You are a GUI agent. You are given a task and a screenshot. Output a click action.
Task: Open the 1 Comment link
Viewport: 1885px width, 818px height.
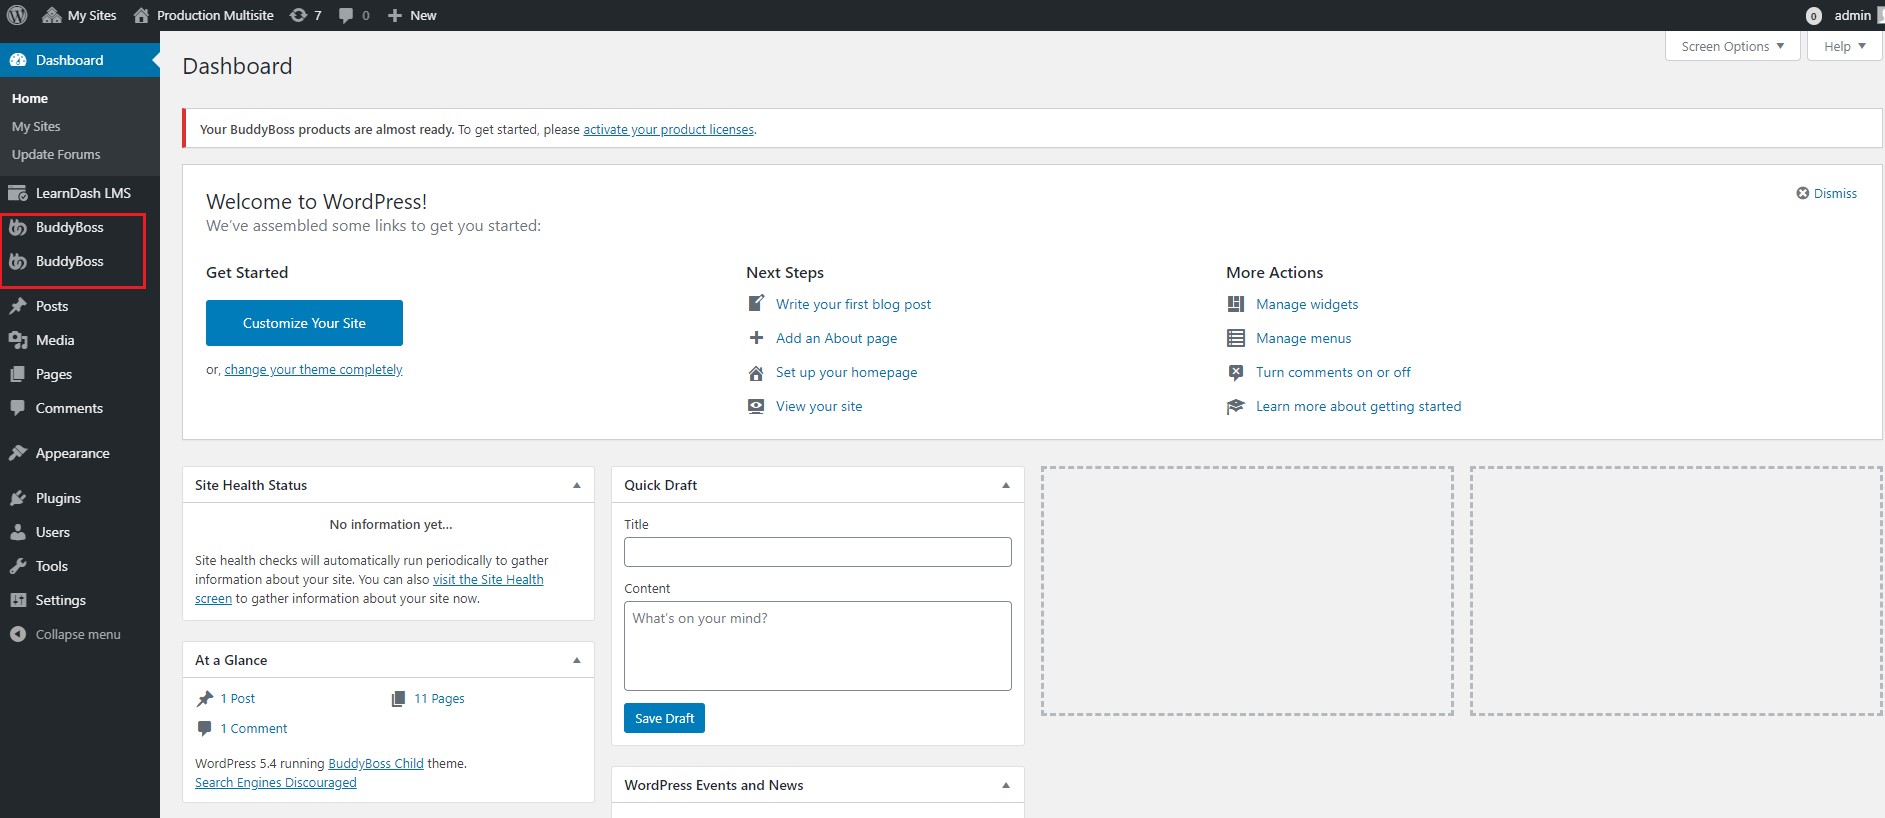(x=254, y=728)
